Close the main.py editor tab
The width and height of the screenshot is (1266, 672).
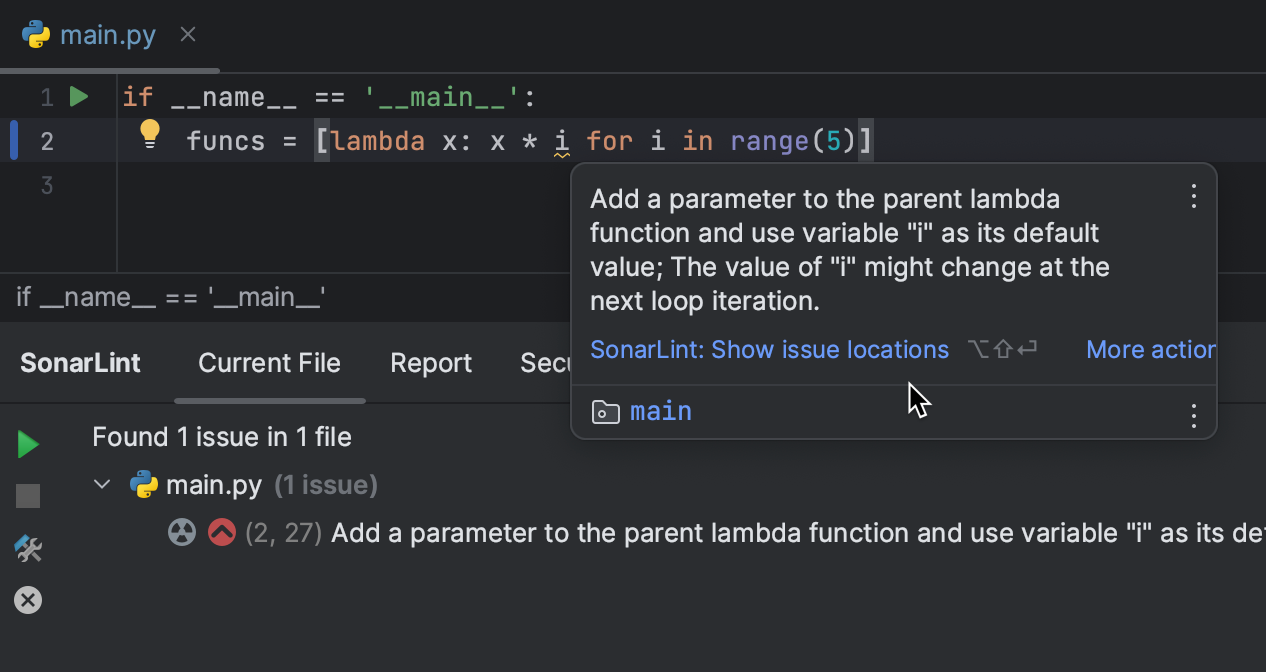[188, 35]
